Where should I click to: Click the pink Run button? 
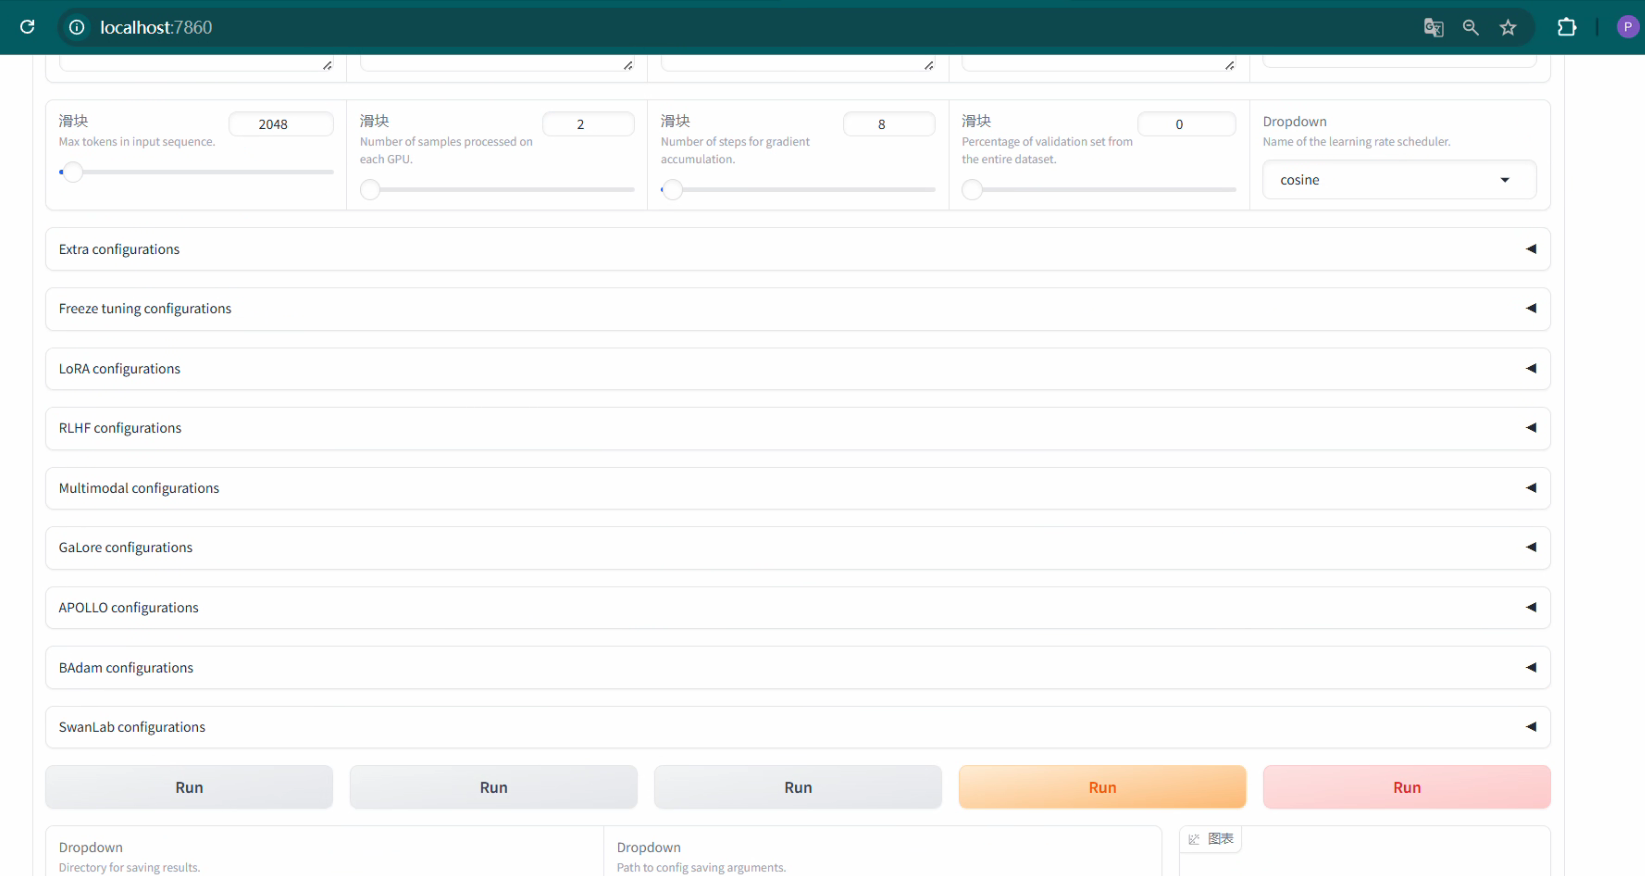[x=1407, y=787]
